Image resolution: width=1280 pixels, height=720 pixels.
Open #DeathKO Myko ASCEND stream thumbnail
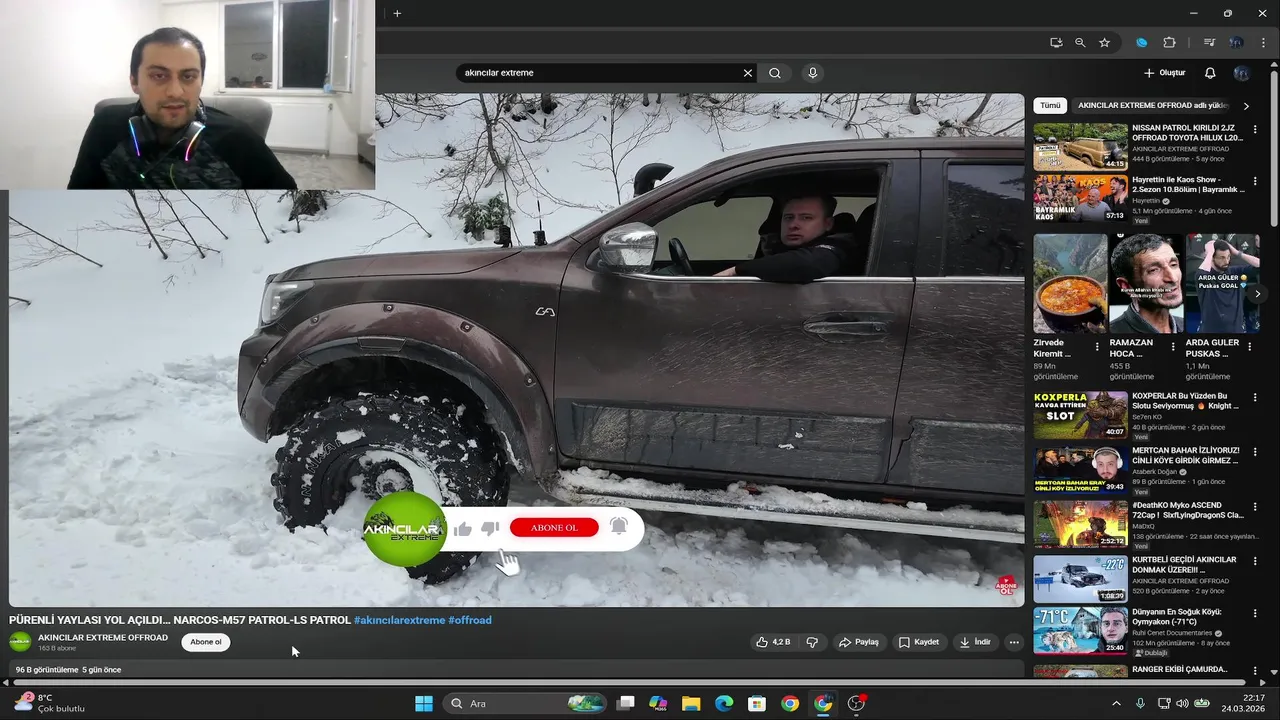(1080, 524)
